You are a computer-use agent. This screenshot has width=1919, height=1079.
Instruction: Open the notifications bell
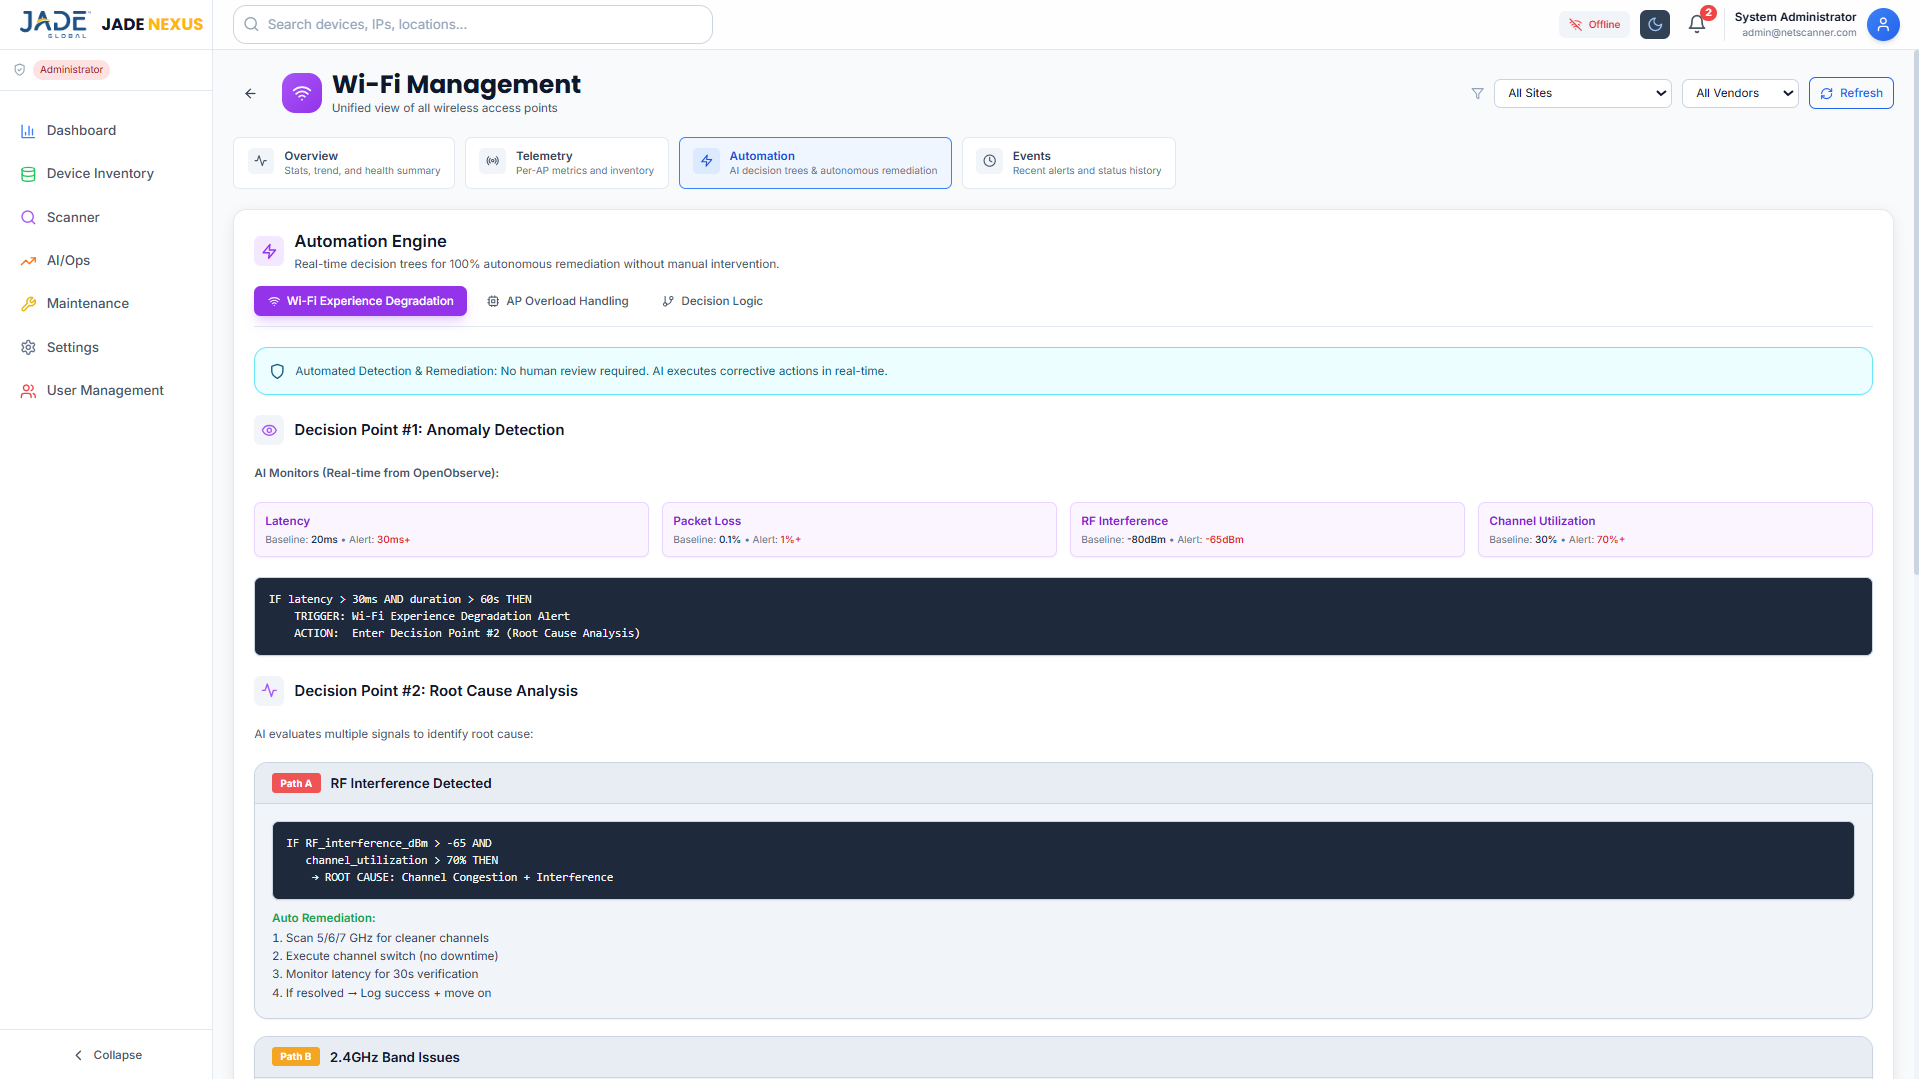pos(1697,24)
